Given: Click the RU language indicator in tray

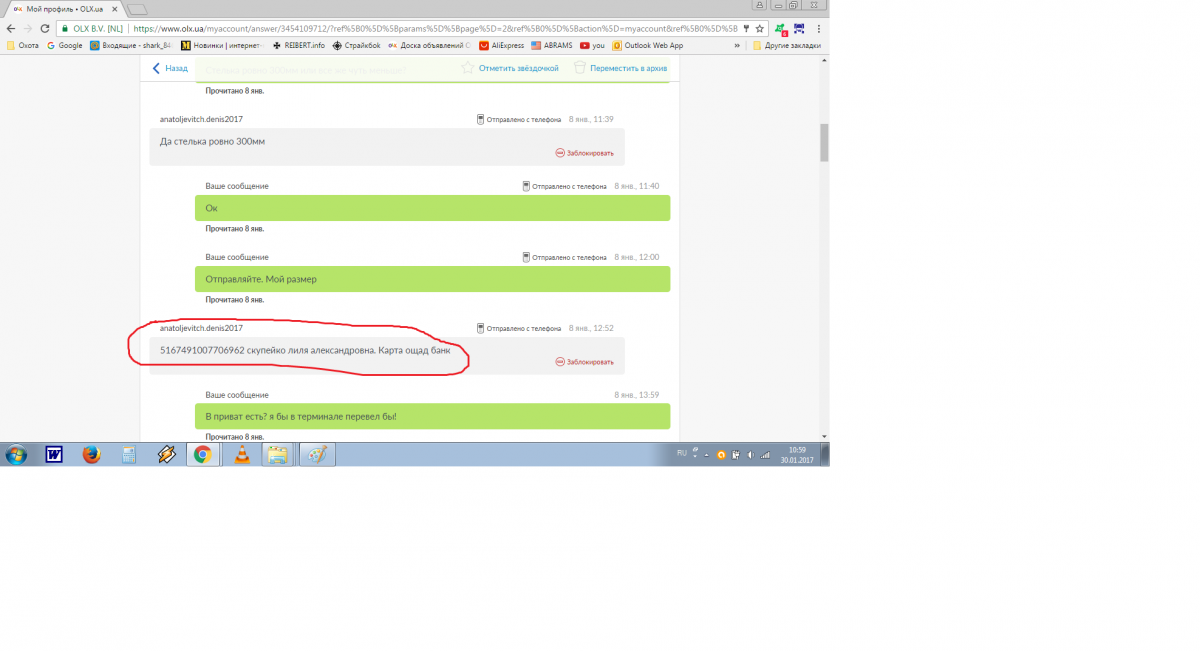Looking at the screenshot, I should (x=682, y=453).
